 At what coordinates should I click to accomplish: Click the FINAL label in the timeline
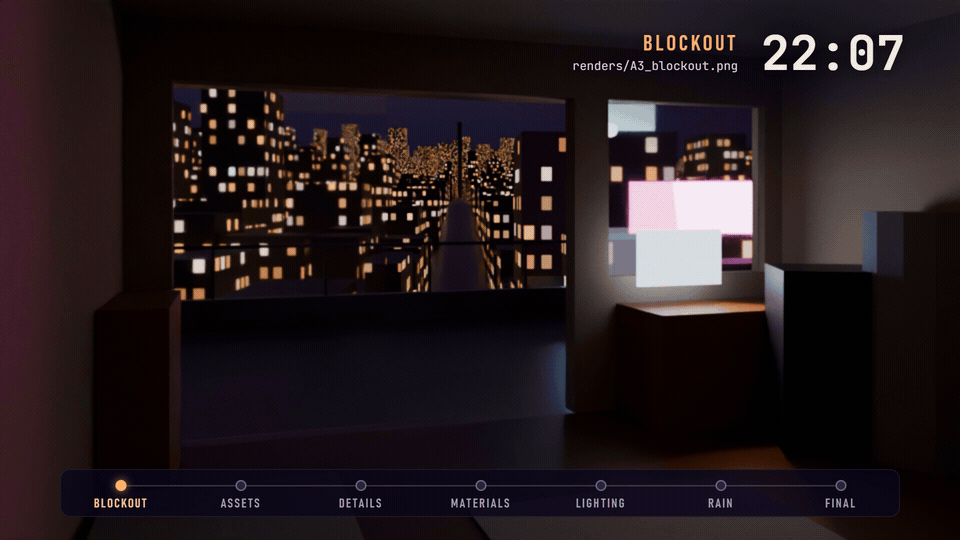[x=841, y=503]
